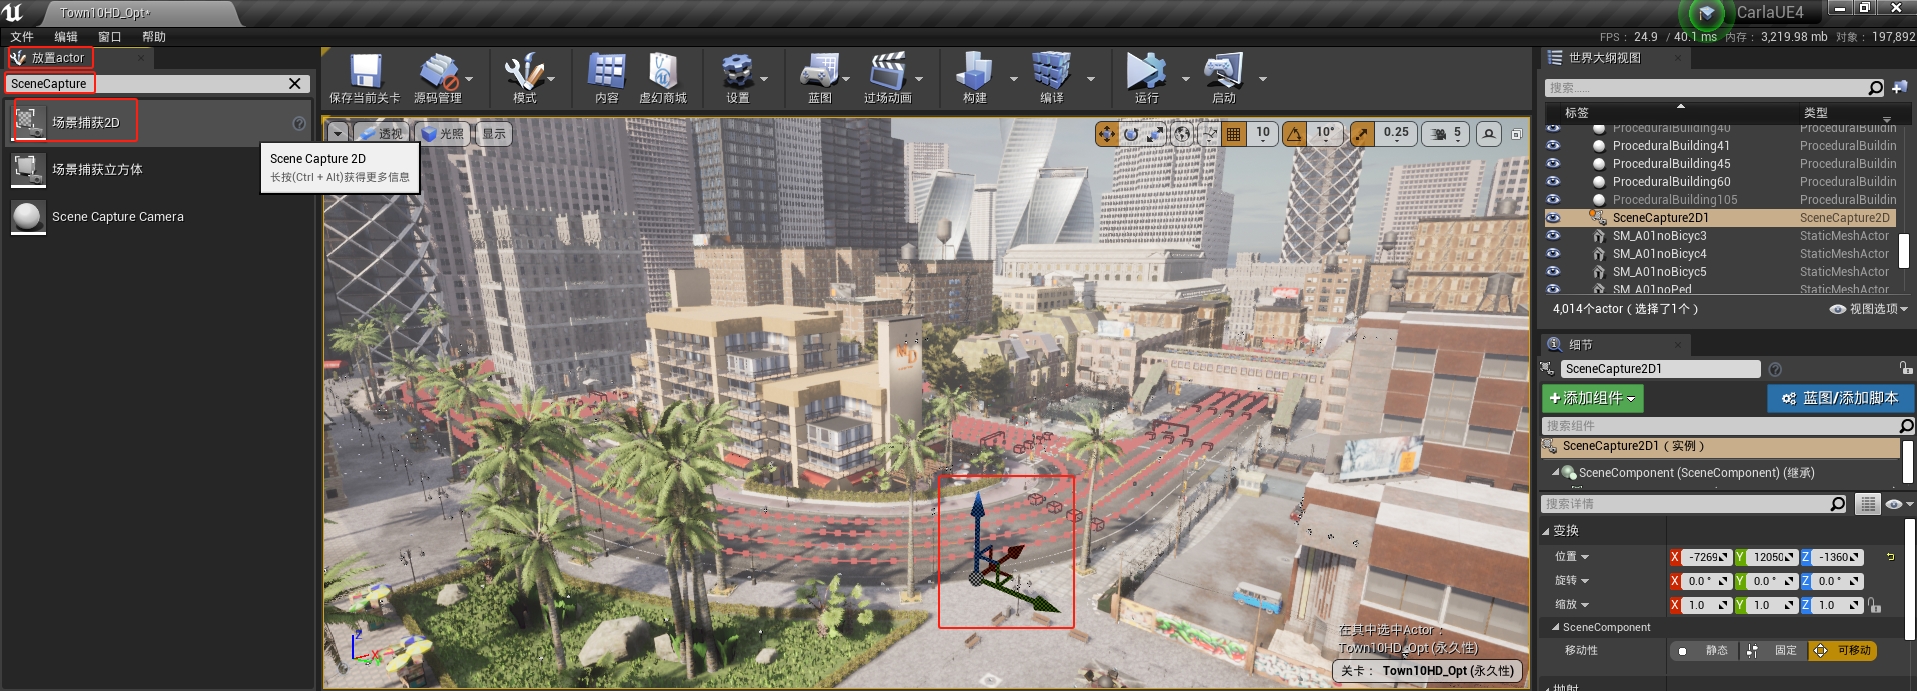Click the world coordinate globe icon

click(1182, 134)
